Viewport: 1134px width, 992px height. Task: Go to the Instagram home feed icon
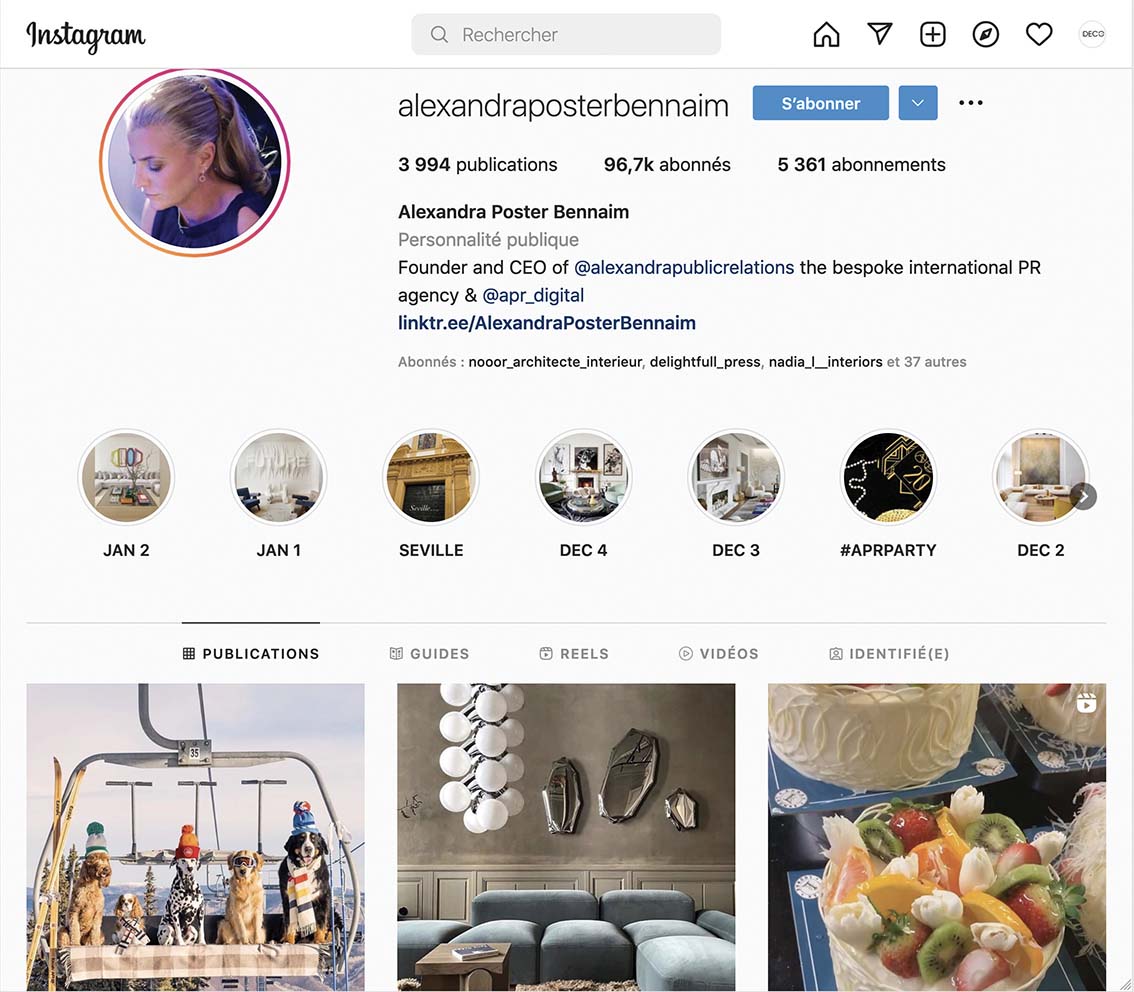pyautogui.click(x=826, y=34)
